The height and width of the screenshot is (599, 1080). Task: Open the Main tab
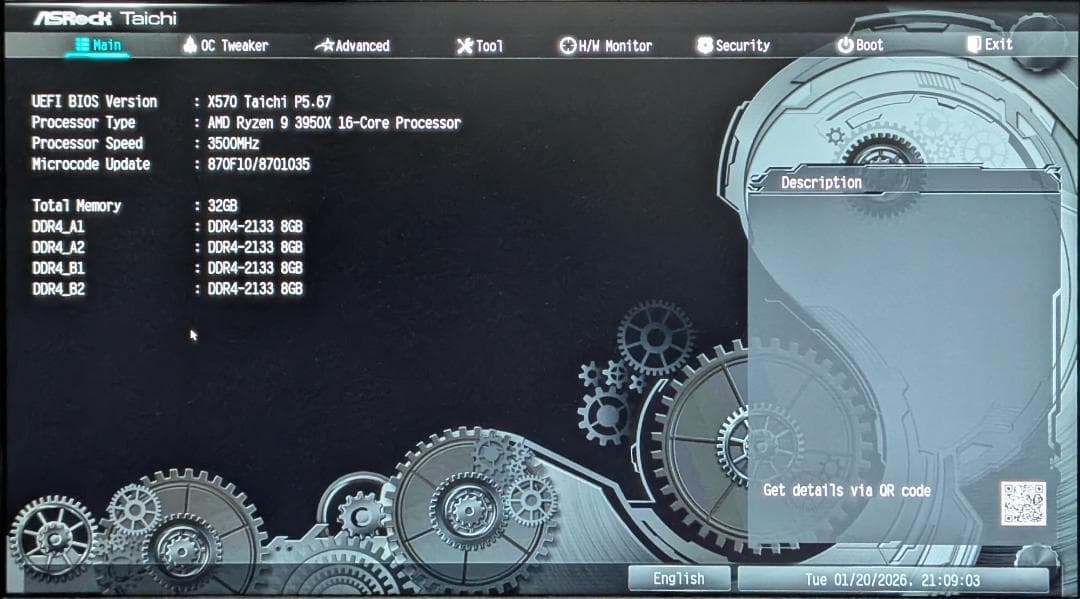[98, 45]
